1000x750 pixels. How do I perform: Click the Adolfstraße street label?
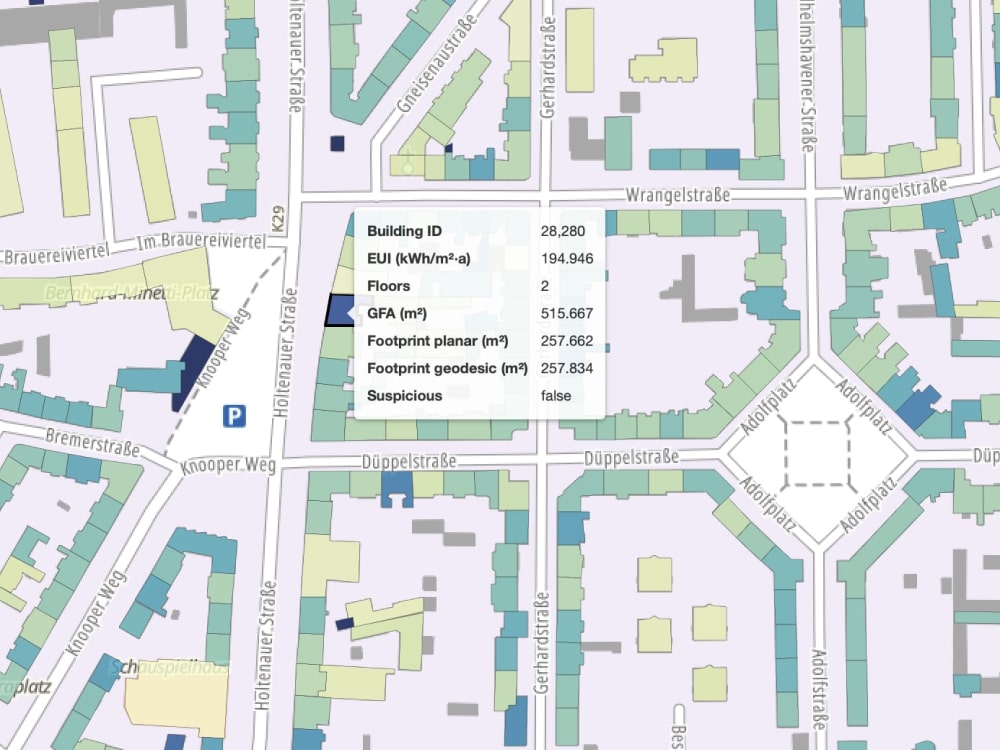pyautogui.click(x=820, y=689)
